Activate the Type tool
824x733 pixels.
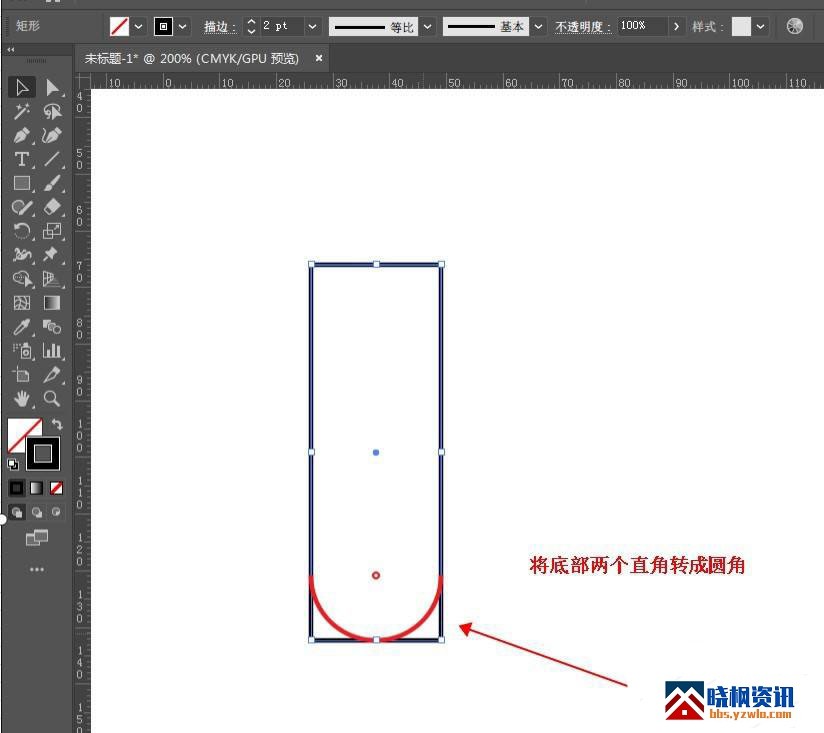click(x=22, y=160)
